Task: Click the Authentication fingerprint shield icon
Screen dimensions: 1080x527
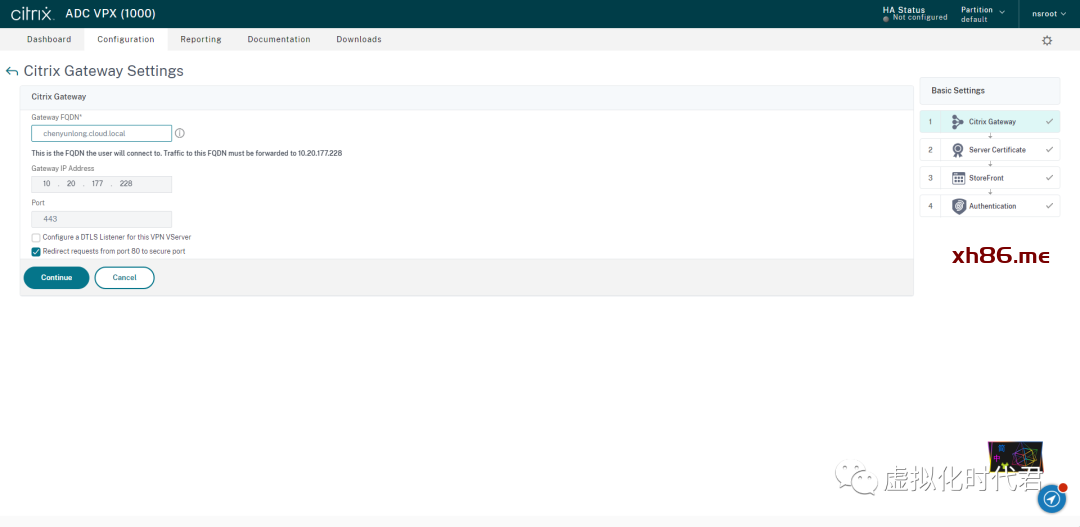Action: (x=958, y=206)
